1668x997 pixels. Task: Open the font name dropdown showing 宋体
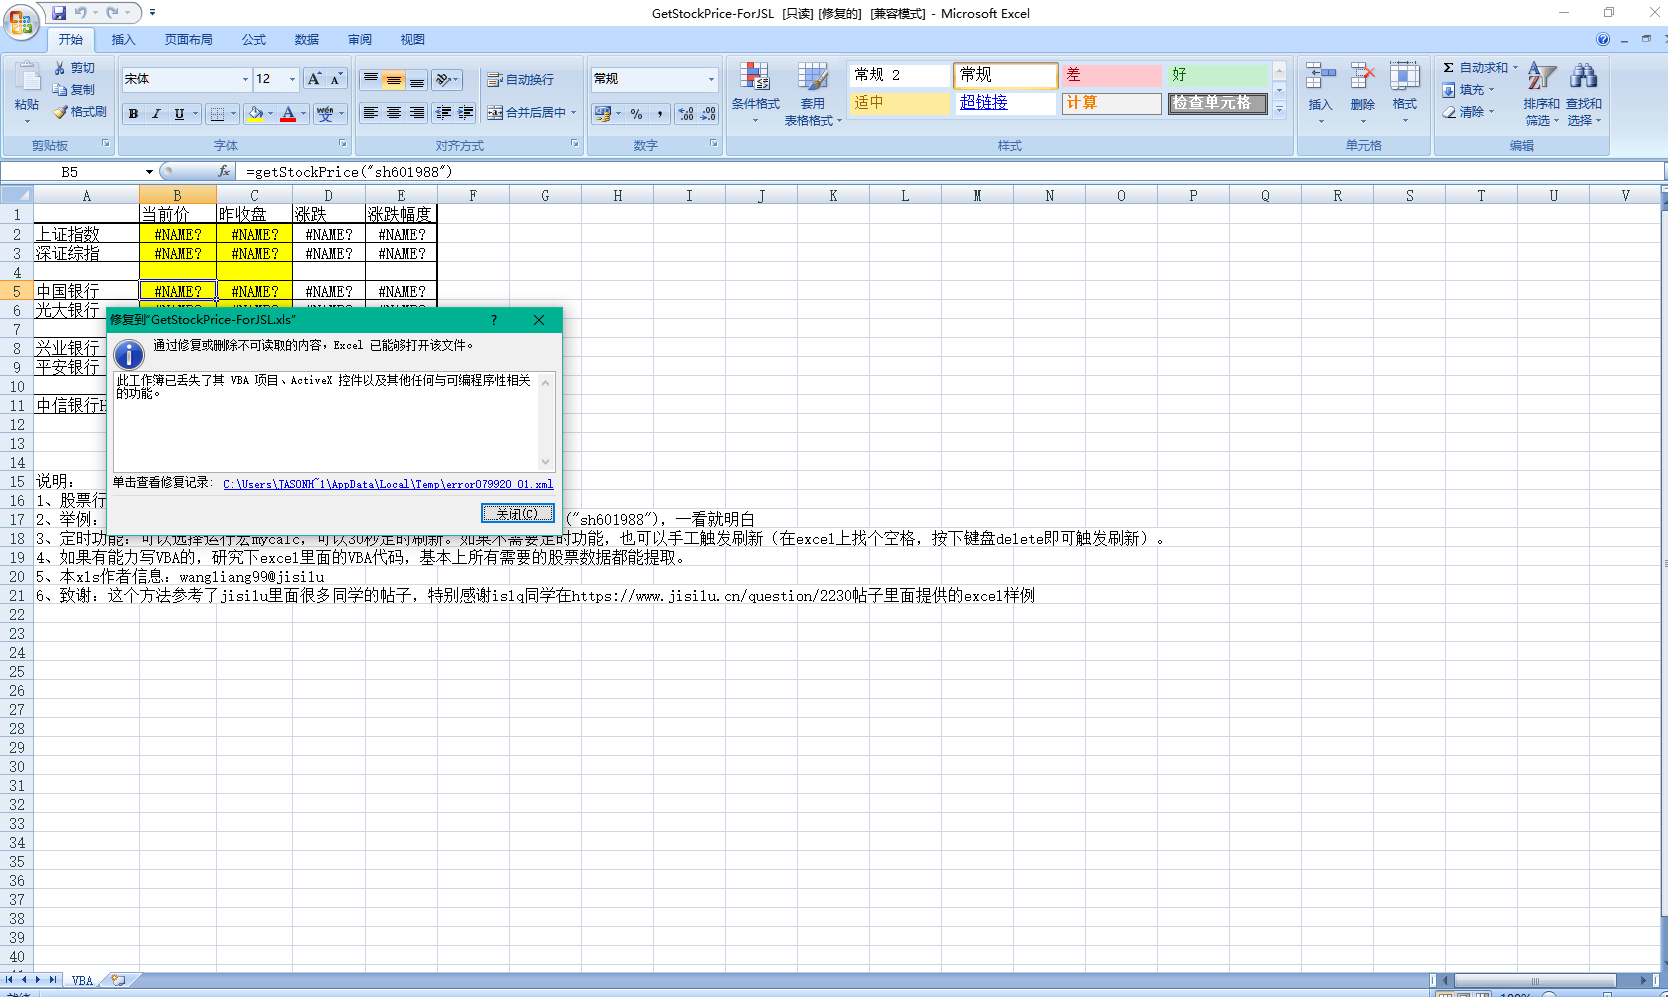(245, 79)
